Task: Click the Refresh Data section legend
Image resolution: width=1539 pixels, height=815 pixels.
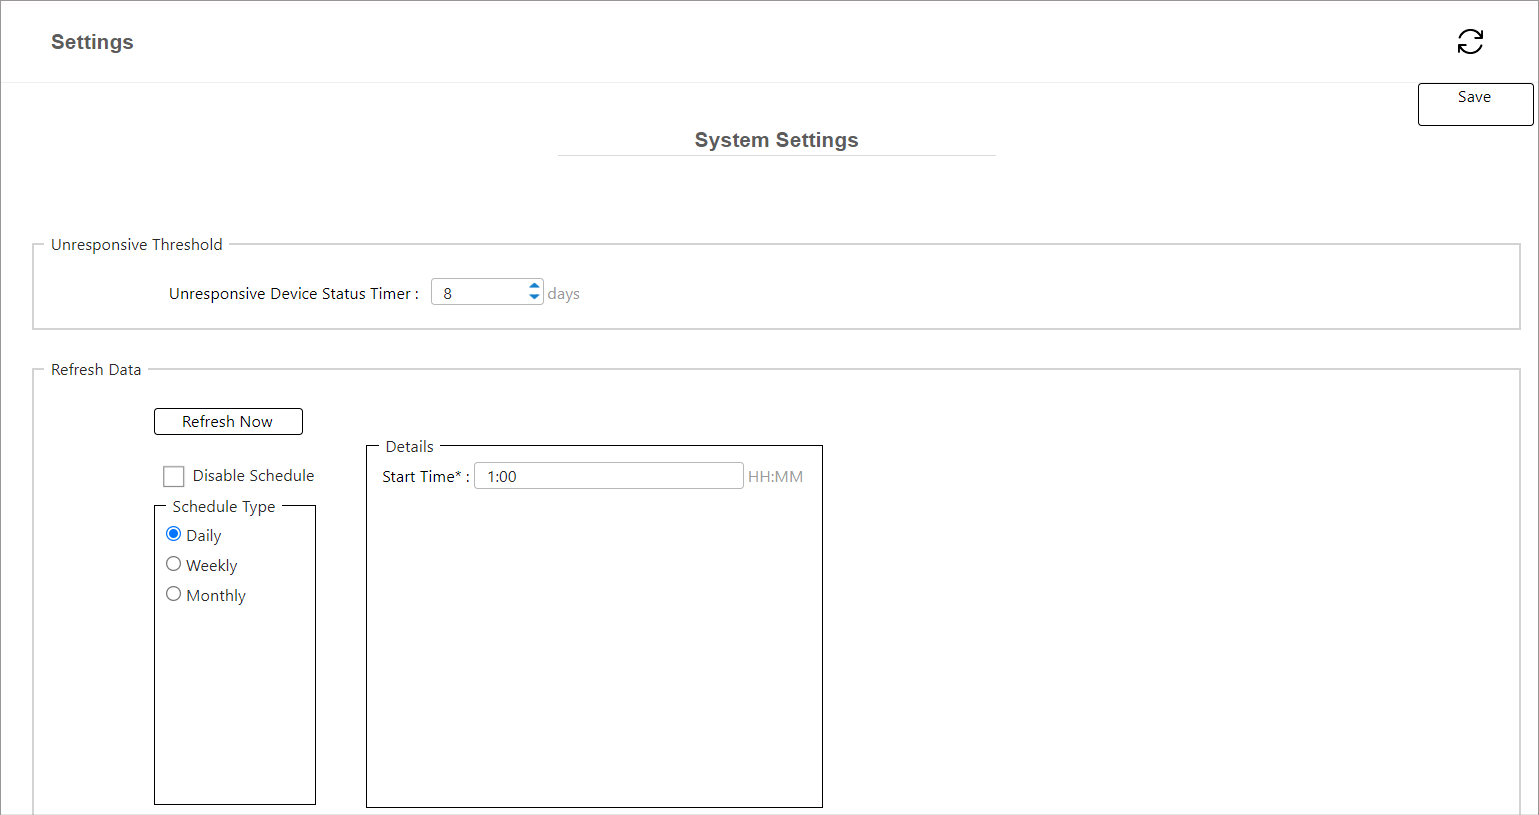Action: point(96,370)
